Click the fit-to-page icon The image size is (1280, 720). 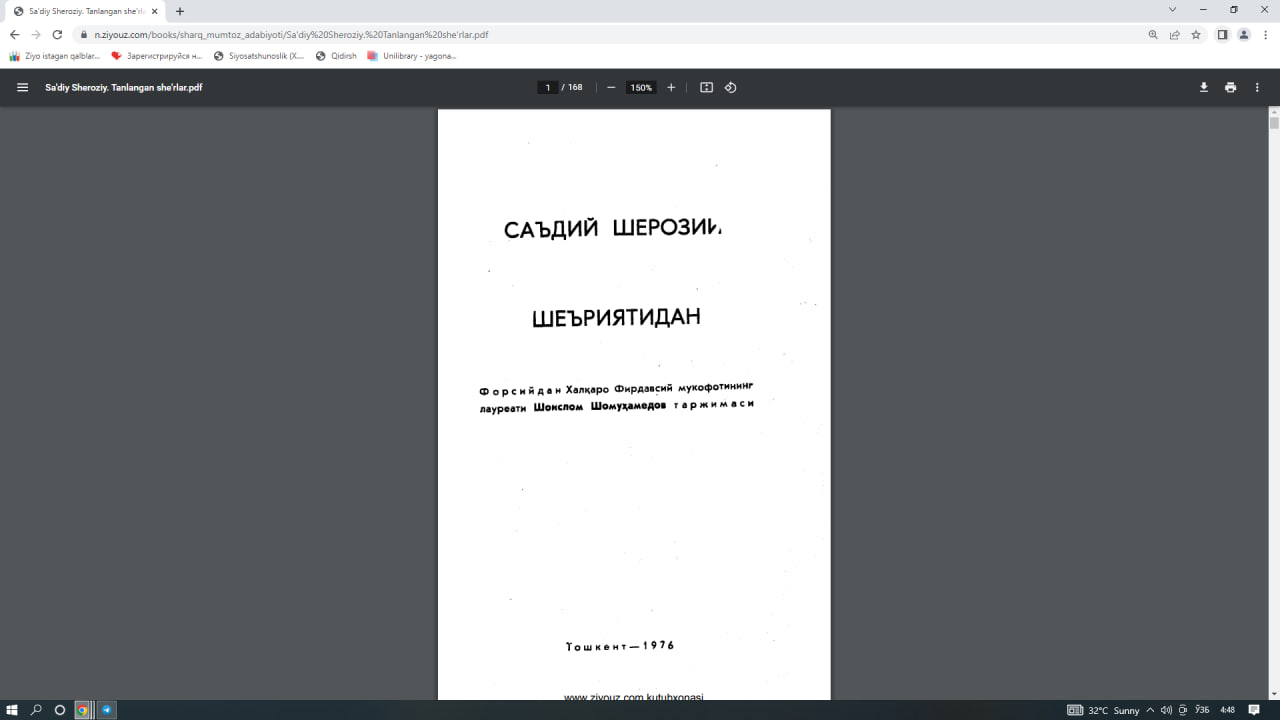(x=706, y=87)
